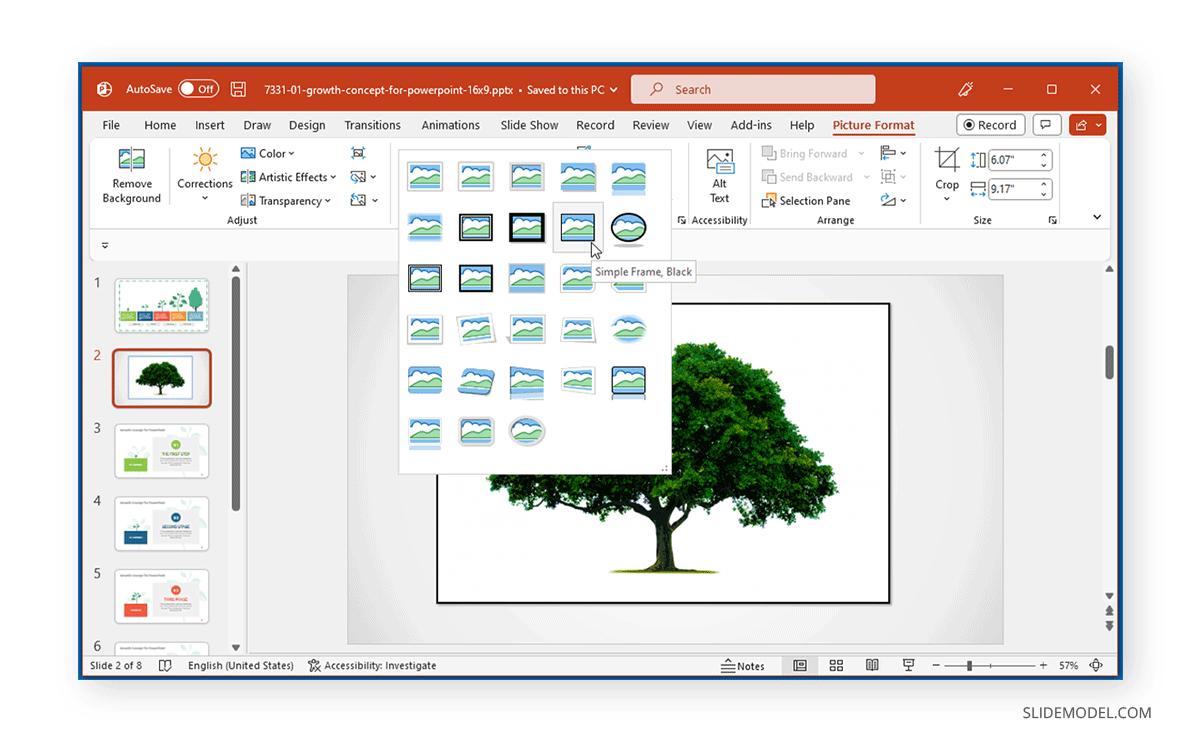1200x743 pixels.
Task: Switch to Slide Sorter view
Action: [836, 665]
